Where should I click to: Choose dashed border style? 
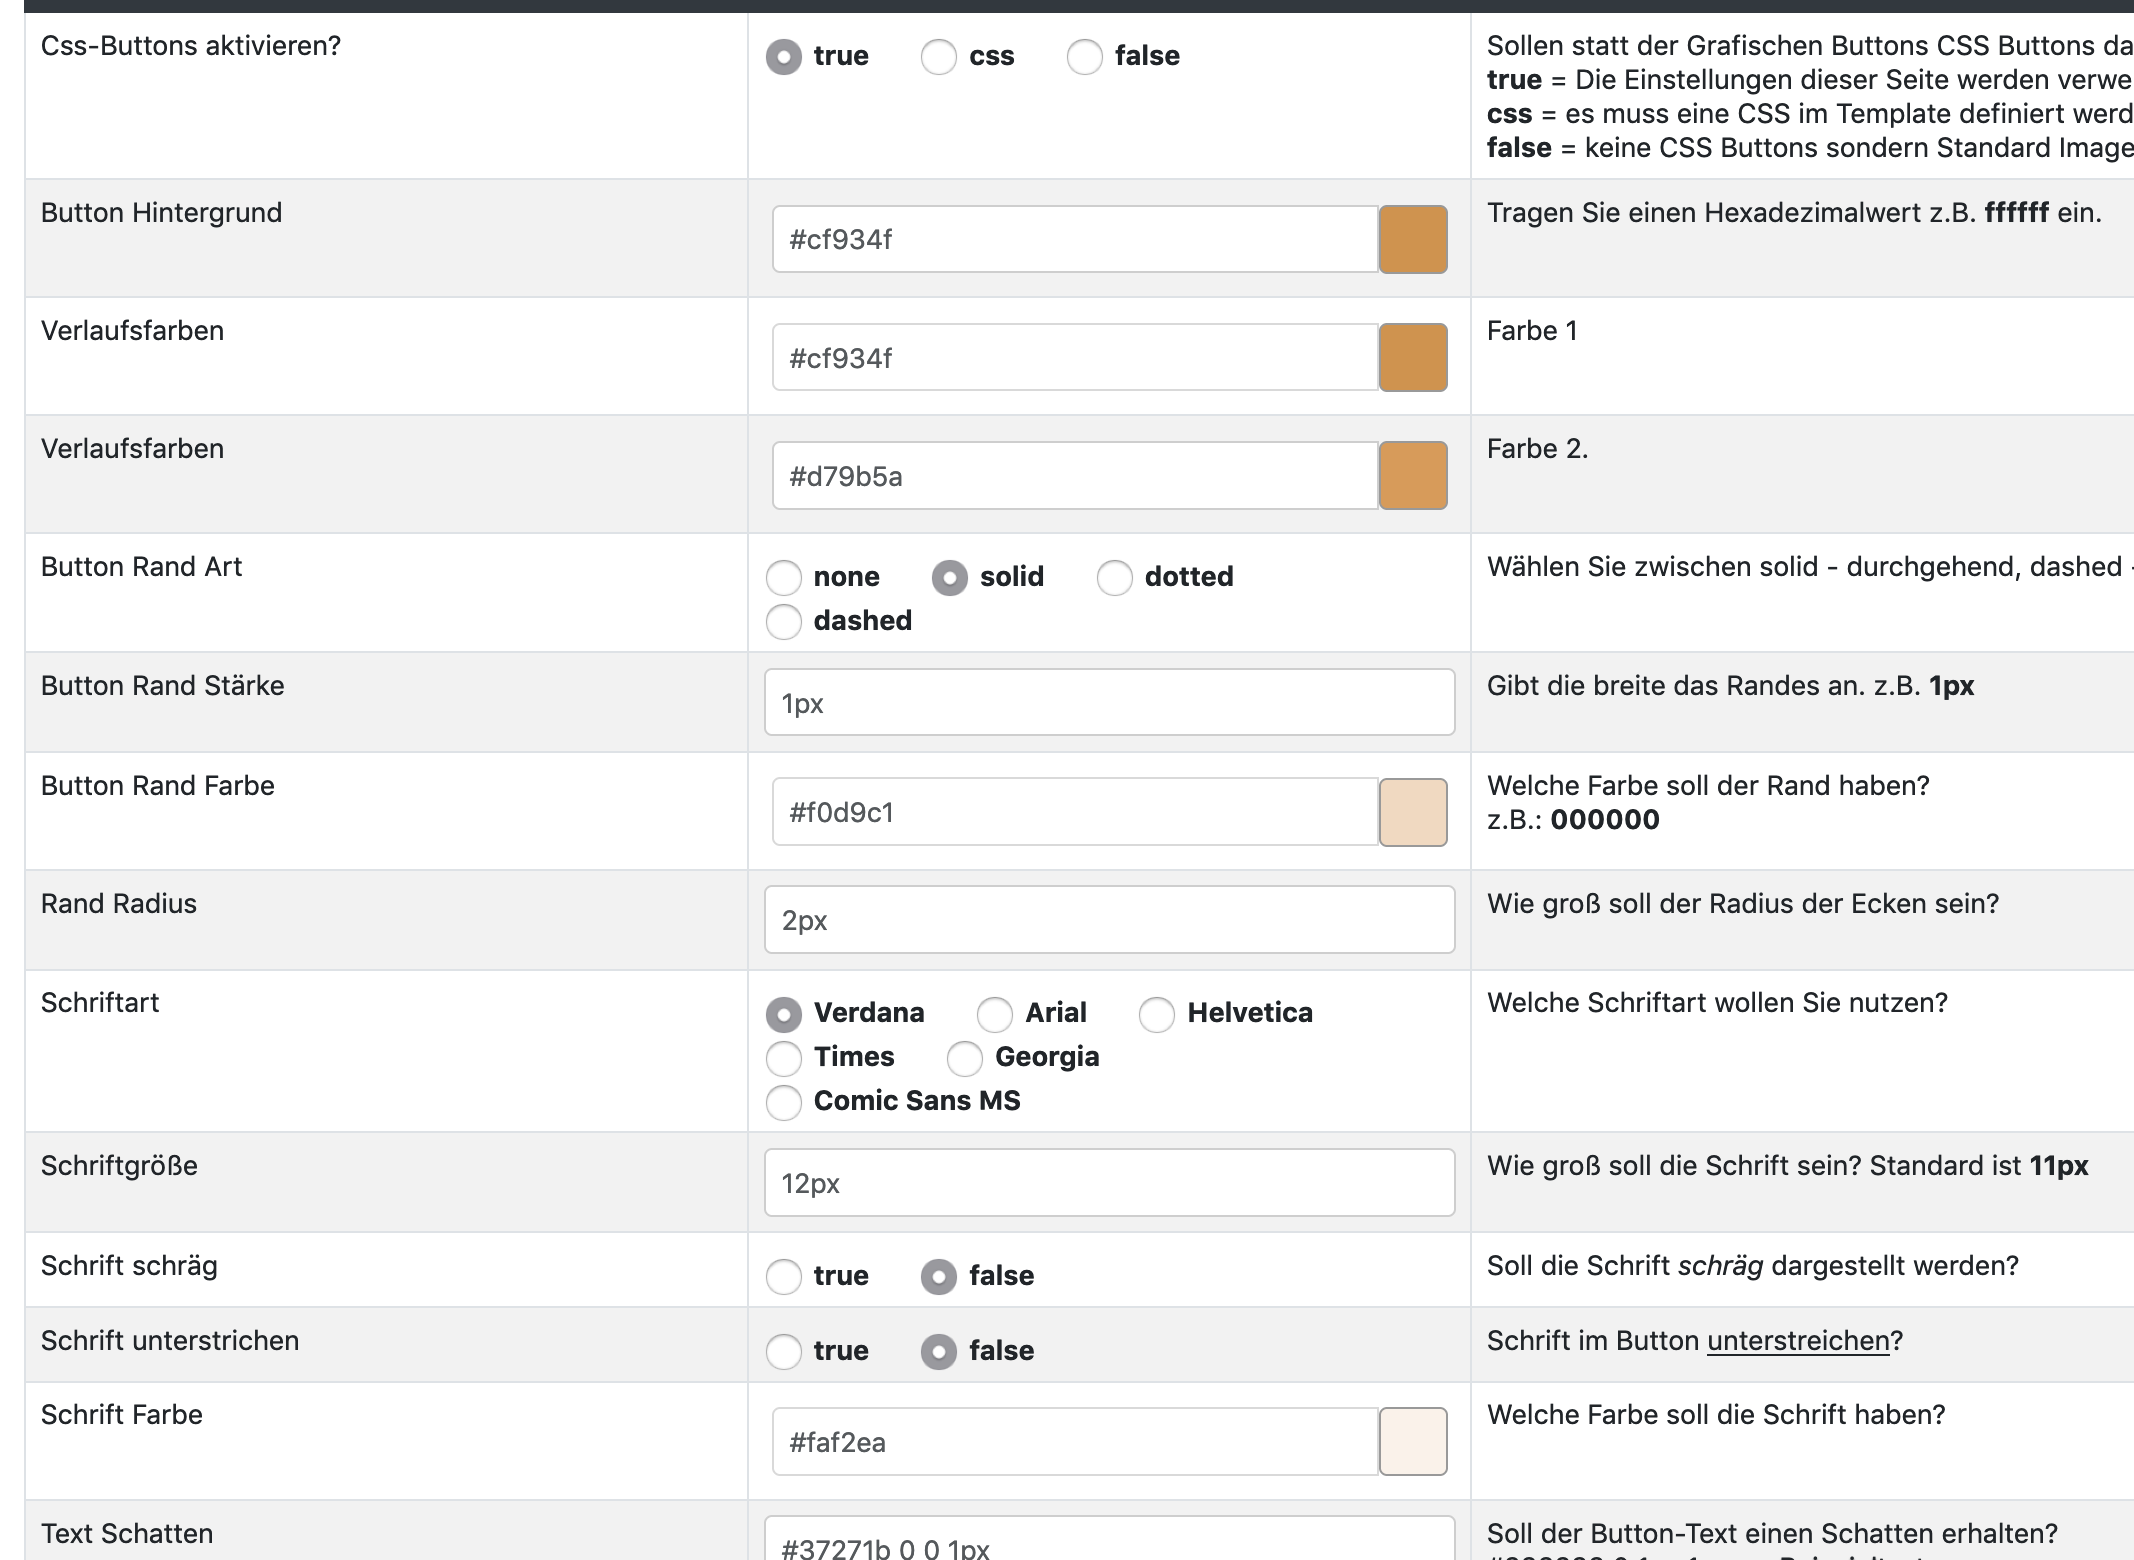coord(783,621)
